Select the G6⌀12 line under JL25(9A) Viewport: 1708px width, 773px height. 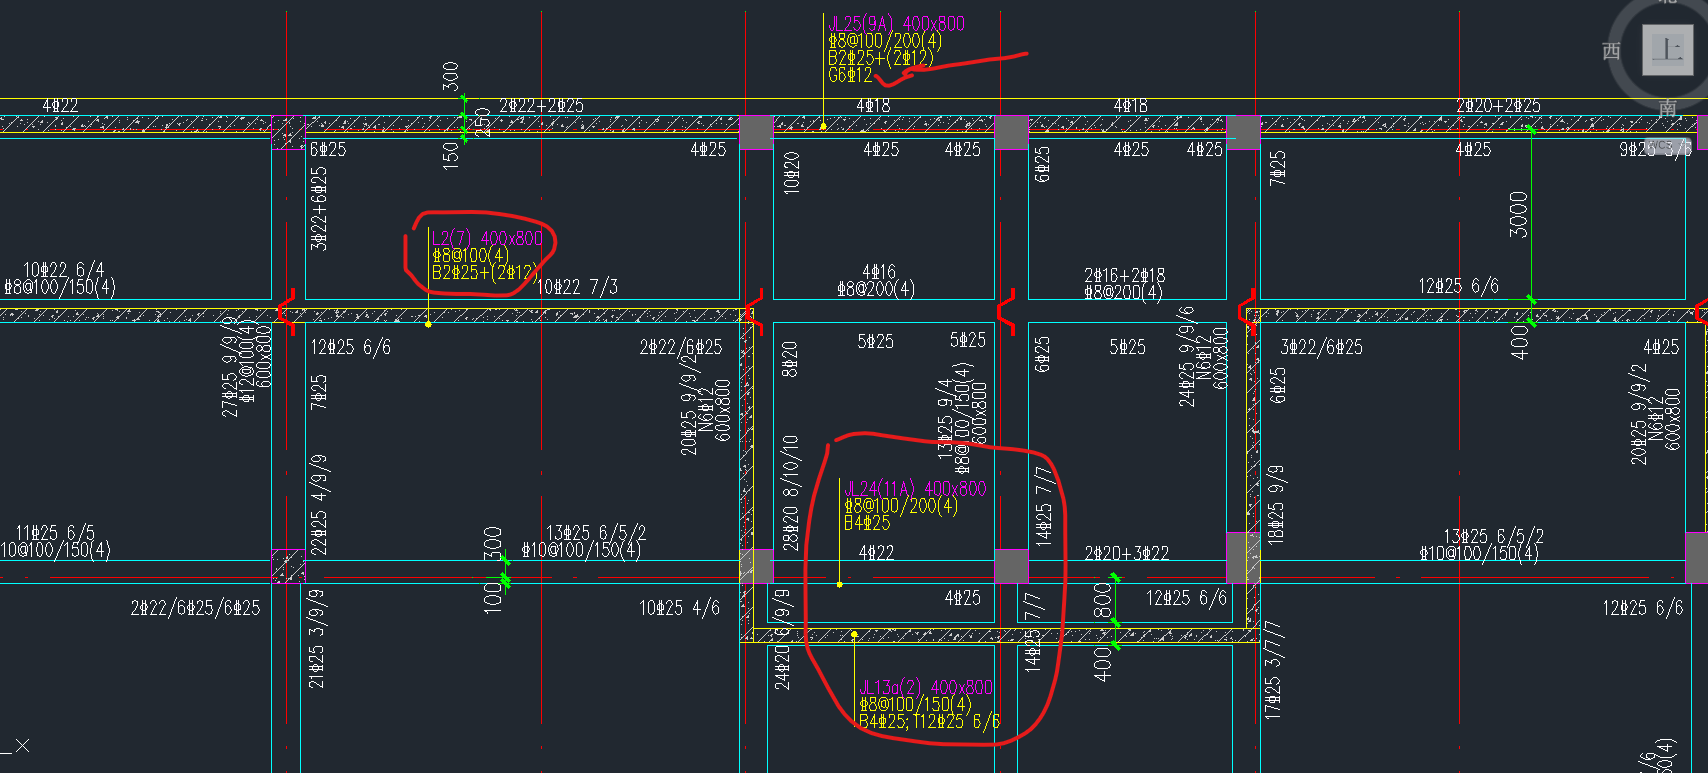point(850,75)
